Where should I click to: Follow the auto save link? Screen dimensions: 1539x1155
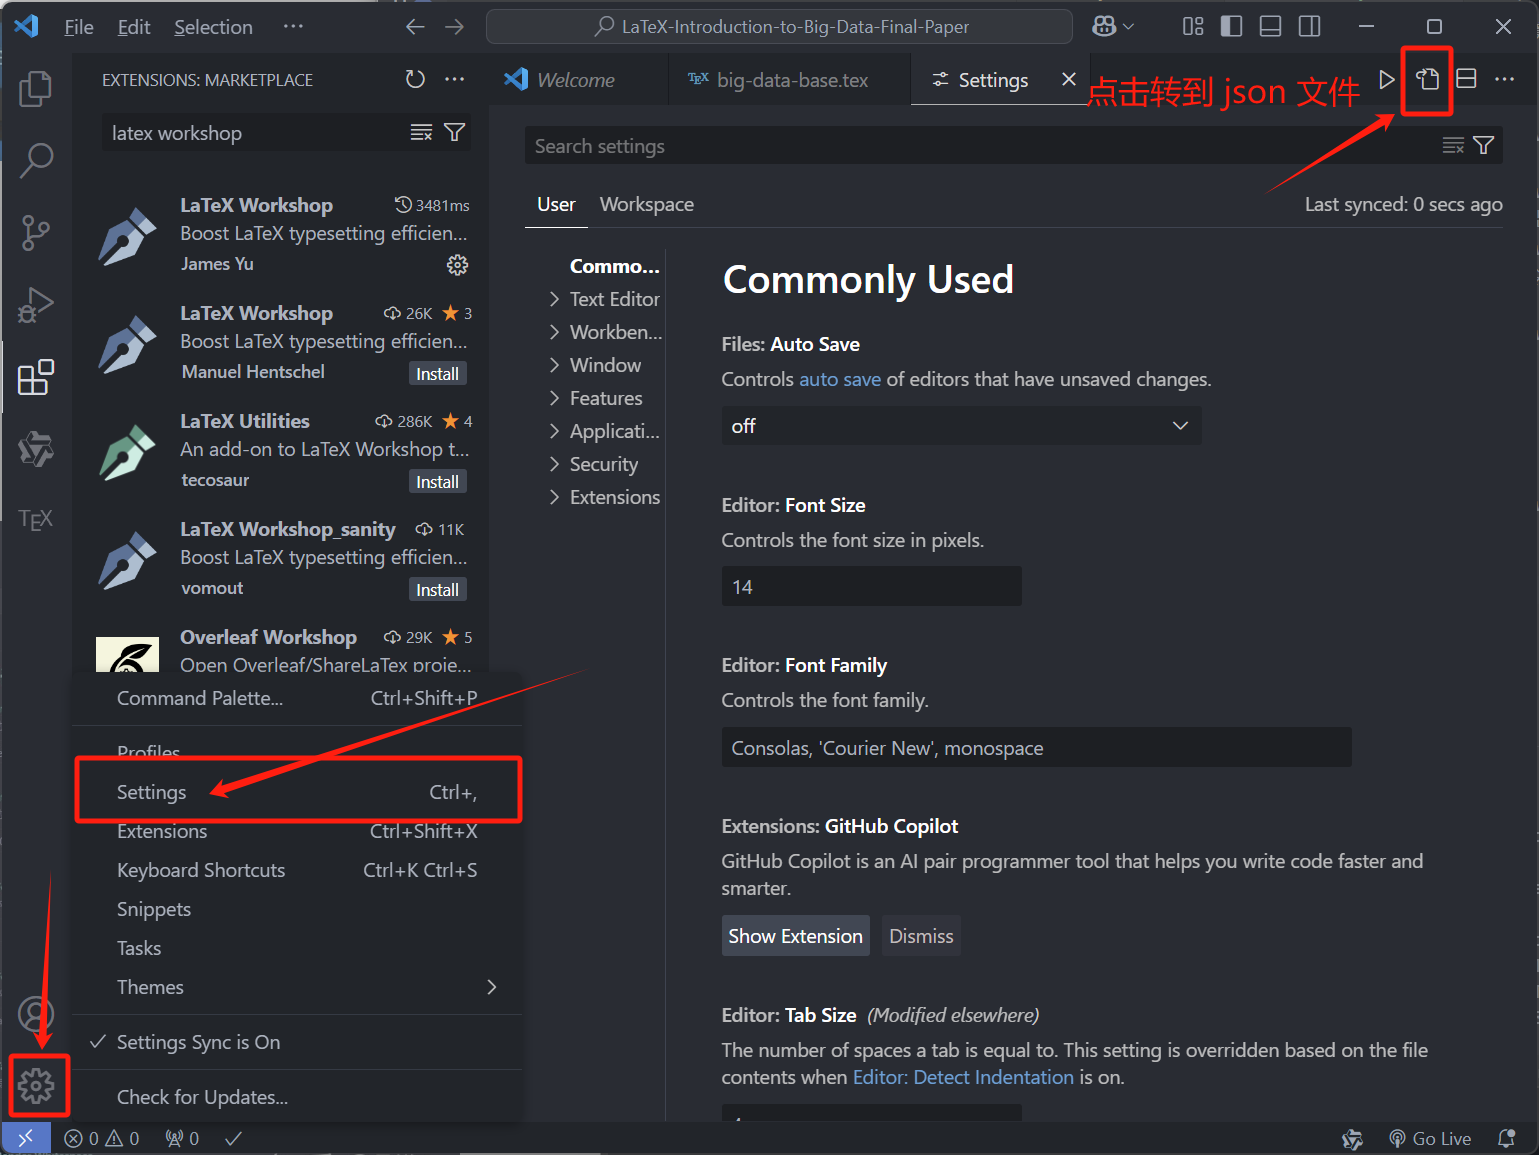tap(840, 379)
